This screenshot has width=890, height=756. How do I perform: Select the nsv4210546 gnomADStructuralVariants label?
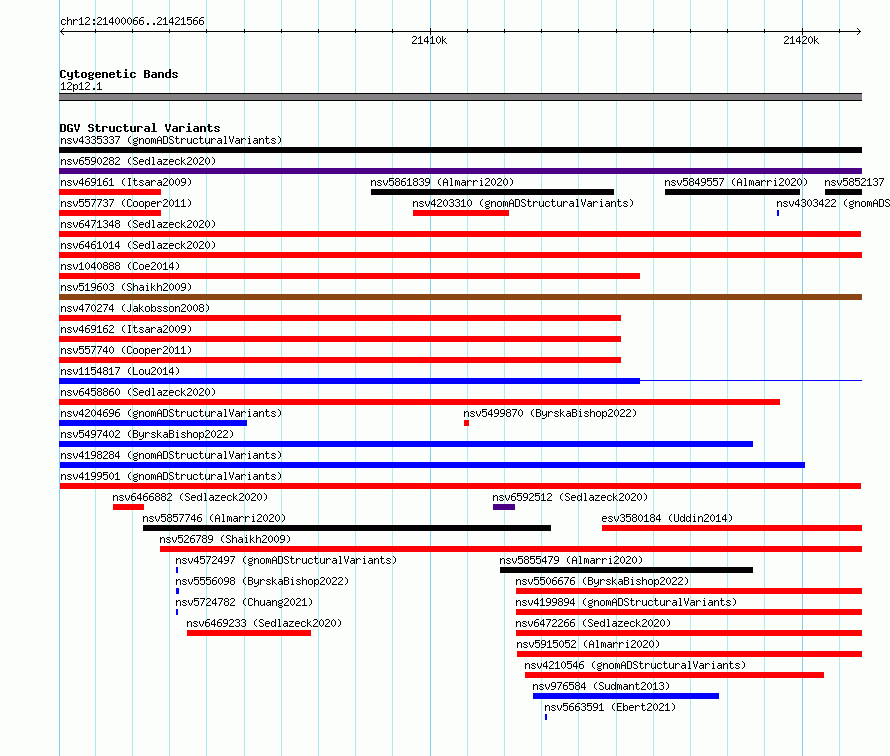[x=635, y=665]
